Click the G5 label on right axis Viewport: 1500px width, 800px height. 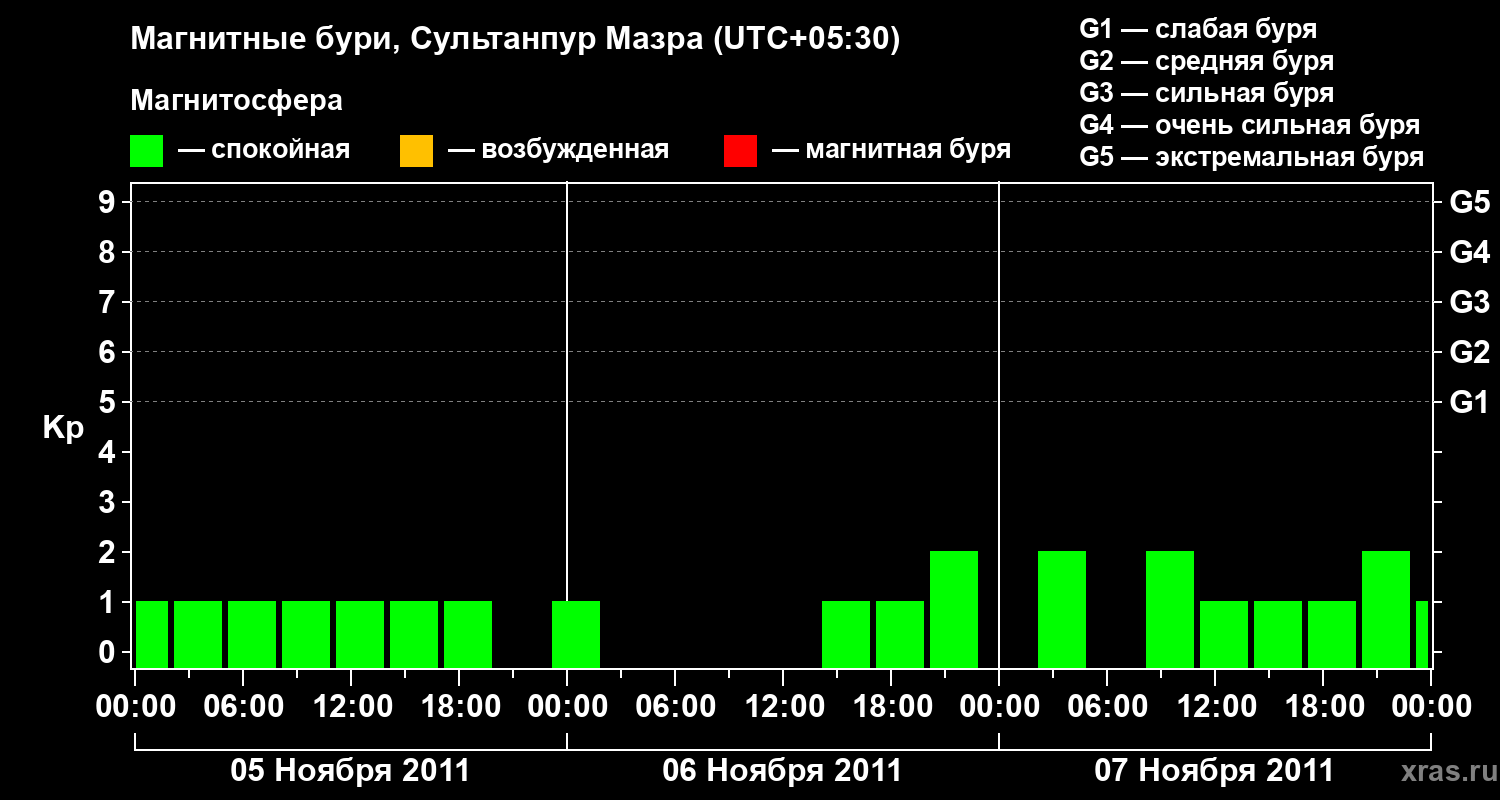(1469, 202)
